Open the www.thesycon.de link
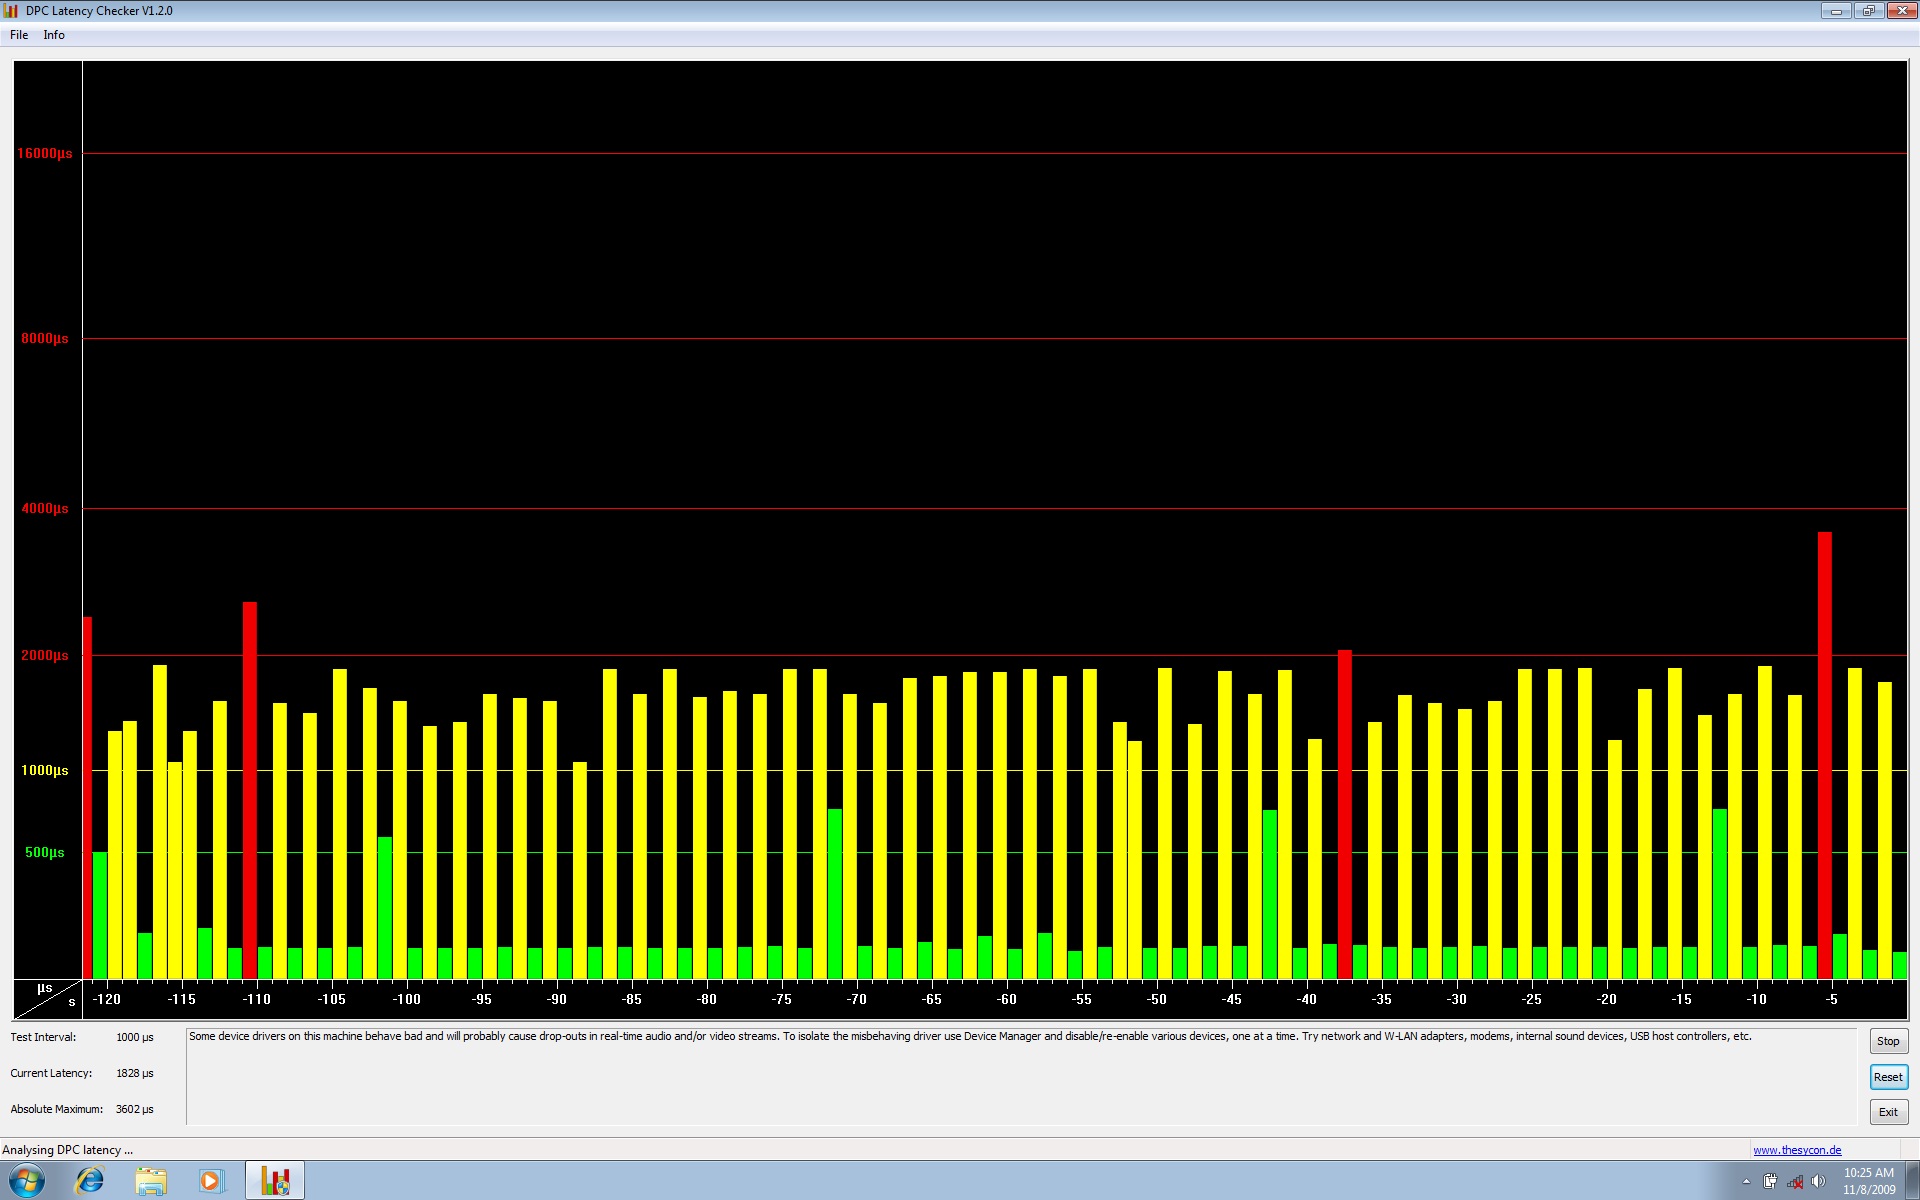The image size is (1920, 1200). click(x=1797, y=1150)
